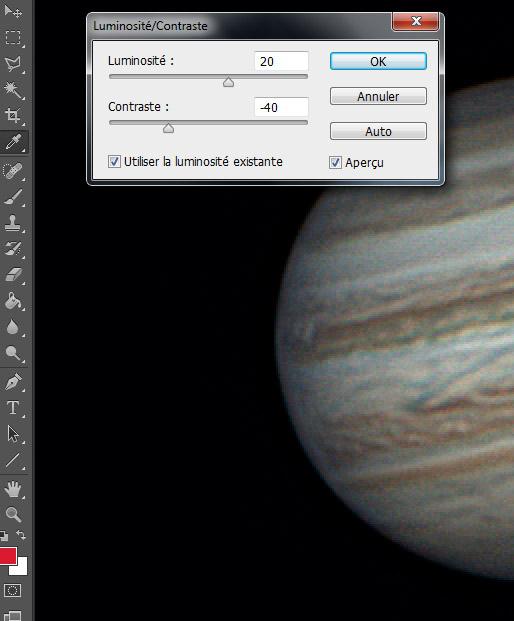The height and width of the screenshot is (621, 514).
Task: Click OK to apply adjustment
Action: tap(378, 61)
